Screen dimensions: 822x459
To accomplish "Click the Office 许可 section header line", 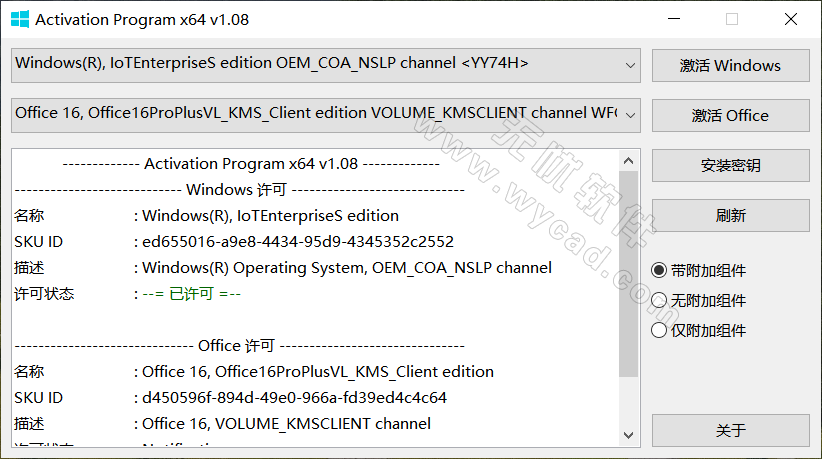I will point(236,345).
